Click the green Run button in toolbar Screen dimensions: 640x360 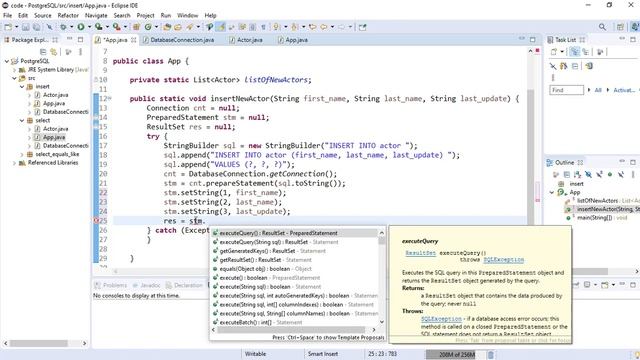(81, 27)
